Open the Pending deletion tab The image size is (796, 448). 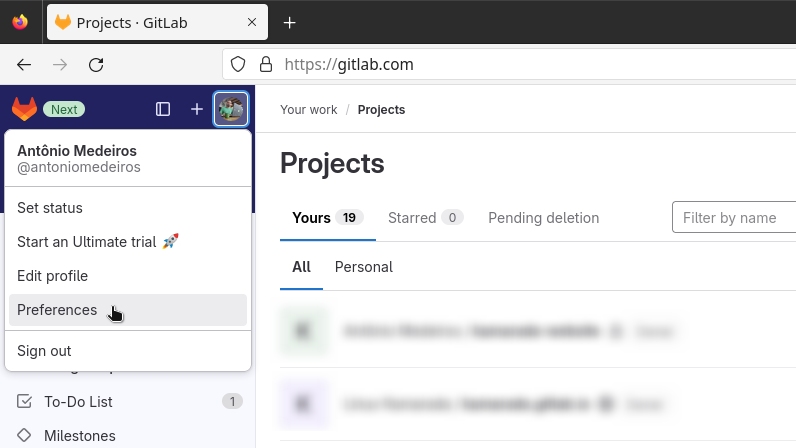pyautogui.click(x=544, y=218)
